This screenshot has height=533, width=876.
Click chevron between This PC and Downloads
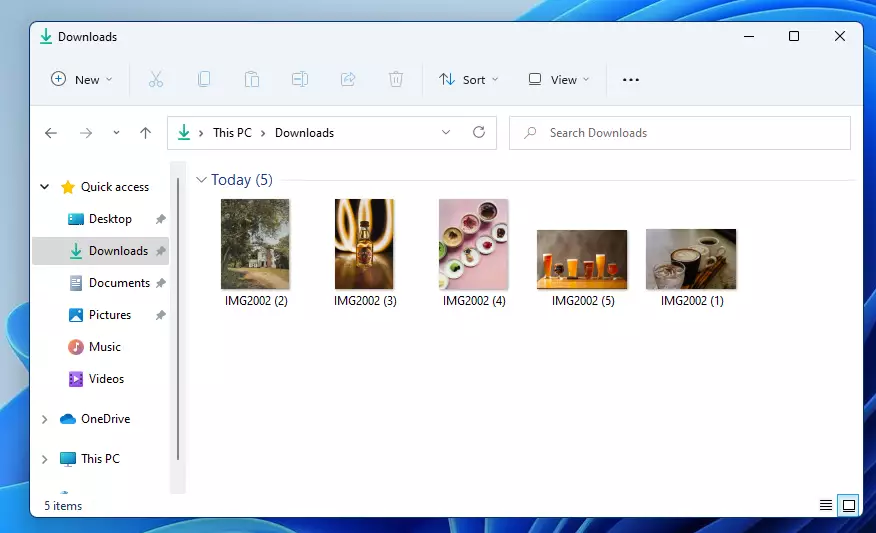point(263,133)
